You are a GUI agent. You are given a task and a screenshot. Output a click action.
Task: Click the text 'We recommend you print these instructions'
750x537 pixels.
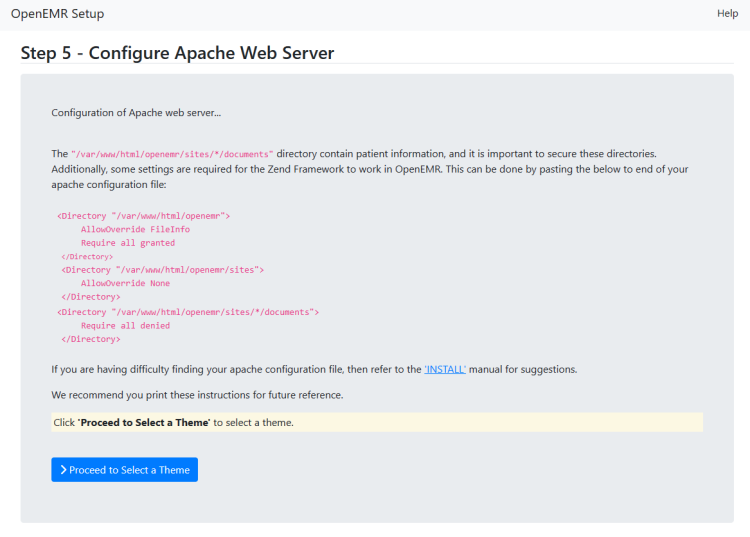[x=151, y=395]
